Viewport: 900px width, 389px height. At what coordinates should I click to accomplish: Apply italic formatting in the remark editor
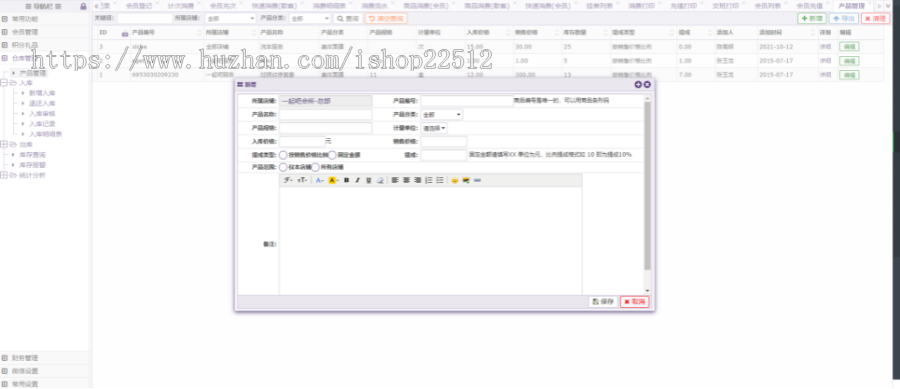(358, 180)
